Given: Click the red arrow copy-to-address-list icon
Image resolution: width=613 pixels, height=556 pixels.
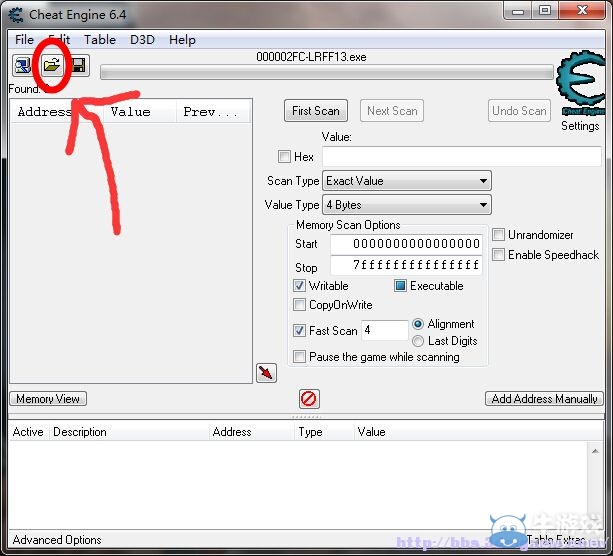Looking at the screenshot, I should (266, 373).
